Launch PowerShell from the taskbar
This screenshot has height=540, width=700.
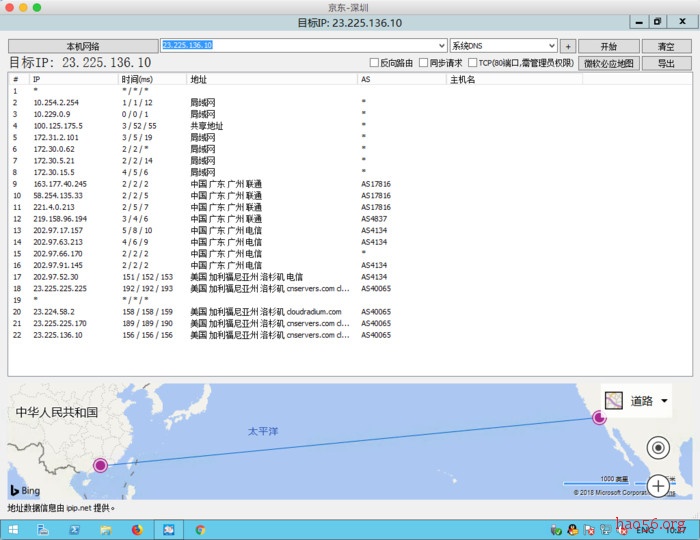point(75,530)
